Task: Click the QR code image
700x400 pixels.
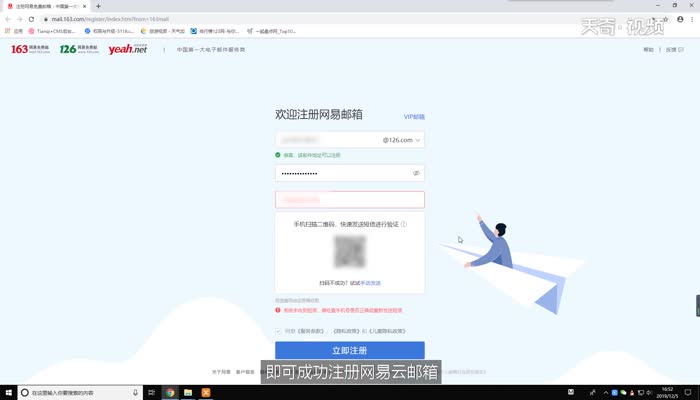Action: click(x=350, y=252)
